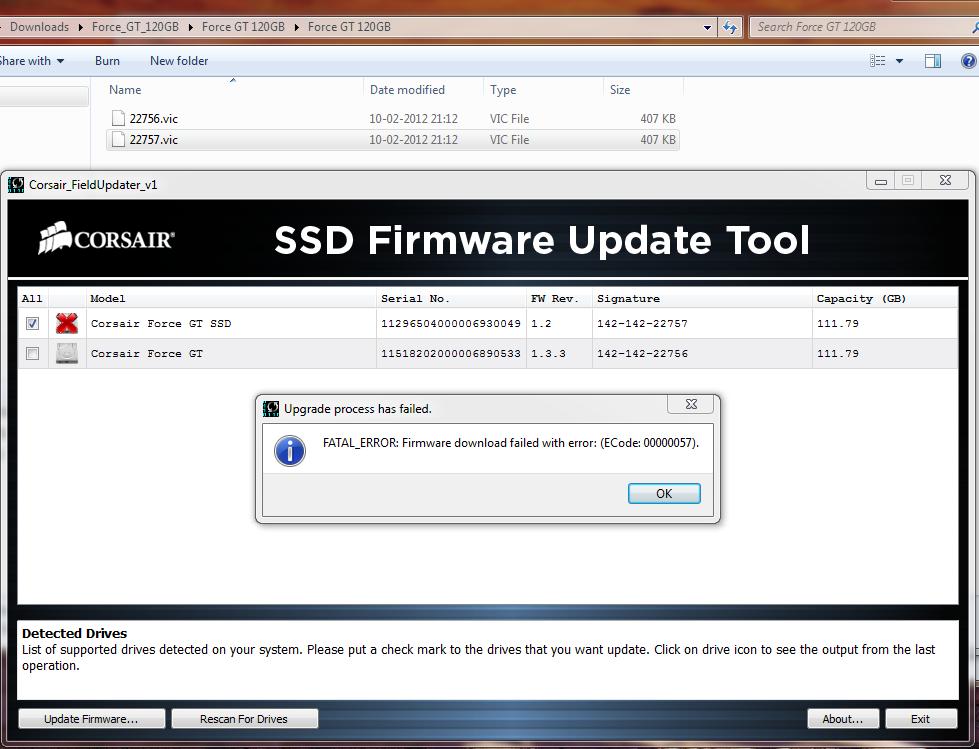Expand the Share with dropdown
This screenshot has width=979, height=749.
[32, 61]
